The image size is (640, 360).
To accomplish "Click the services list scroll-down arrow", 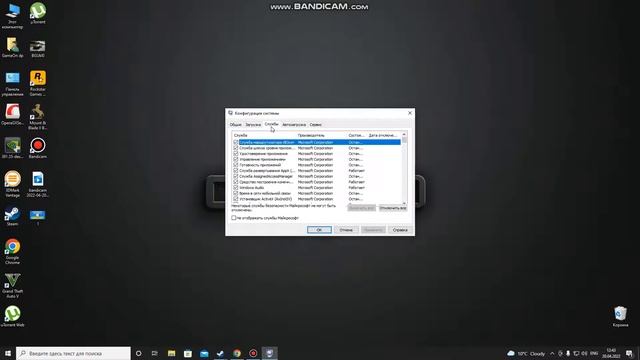I will (404, 202).
